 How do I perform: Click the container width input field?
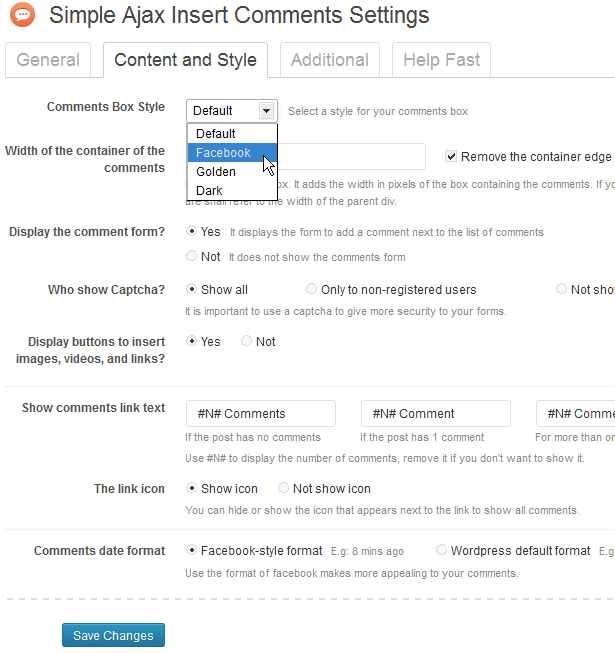[352, 157]
